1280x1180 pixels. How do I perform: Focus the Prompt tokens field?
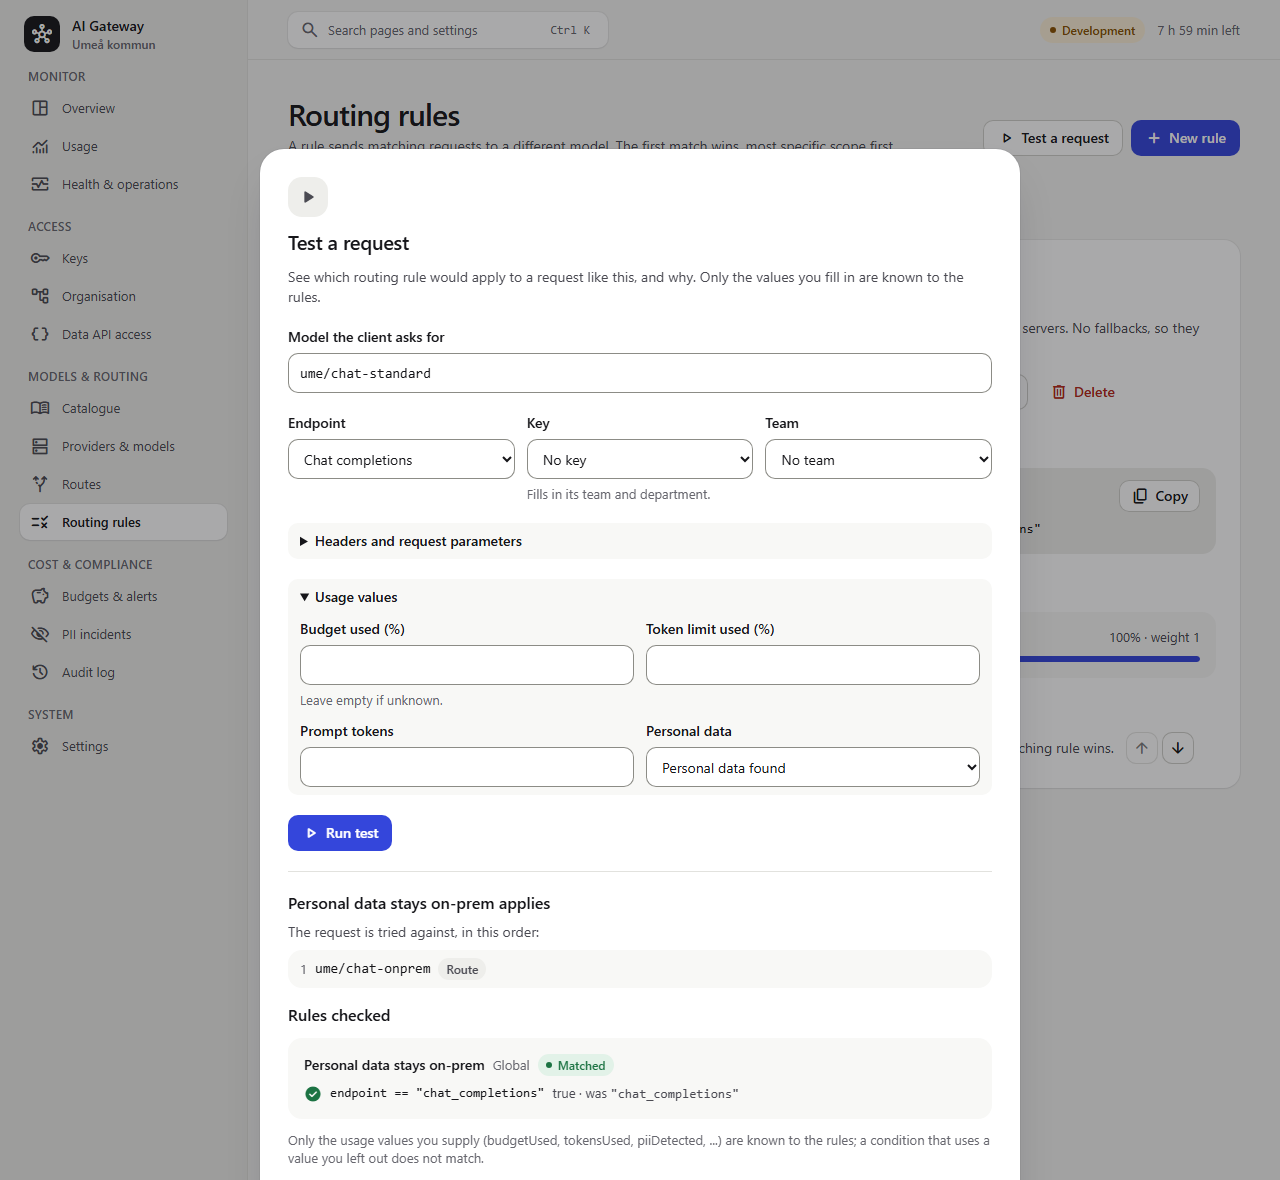coord(467,767)
